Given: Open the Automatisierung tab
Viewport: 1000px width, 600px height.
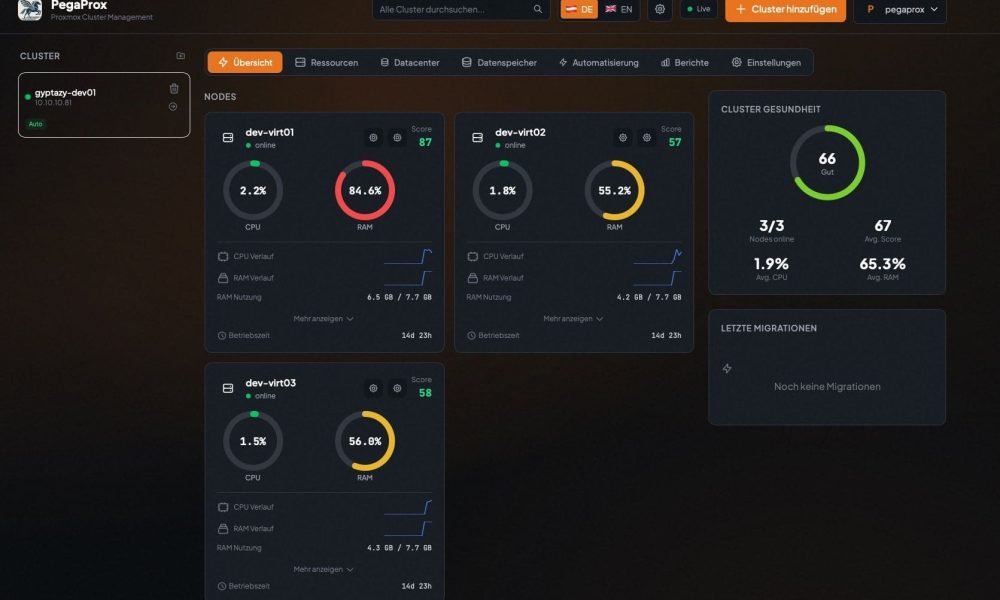Looking at the screenshot, I should pyautogui.click(x=598, y=62).
